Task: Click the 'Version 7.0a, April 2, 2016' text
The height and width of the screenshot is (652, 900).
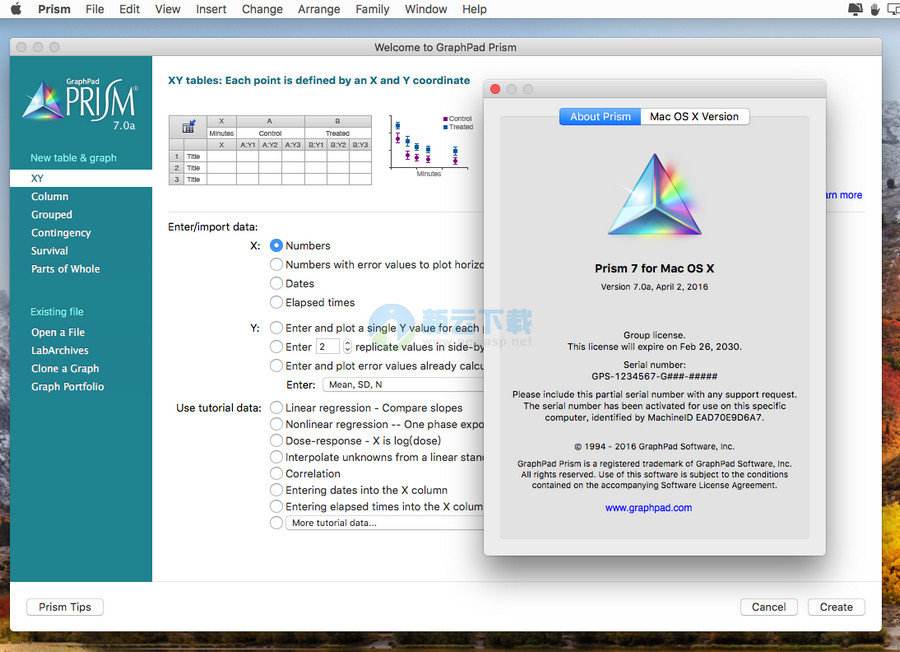Action: (x=654, y=287)
